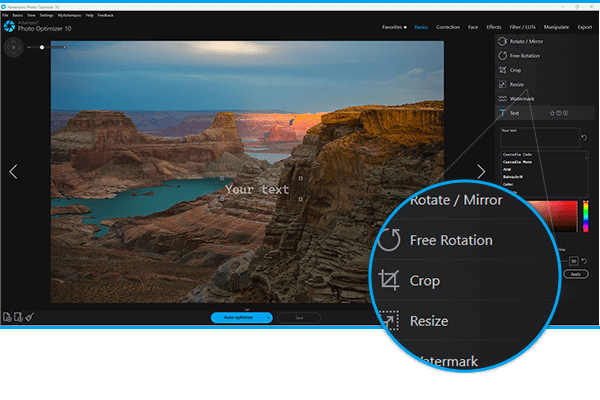
Task: Select the Cascadia Code font
Action: [x=517, y=155]
